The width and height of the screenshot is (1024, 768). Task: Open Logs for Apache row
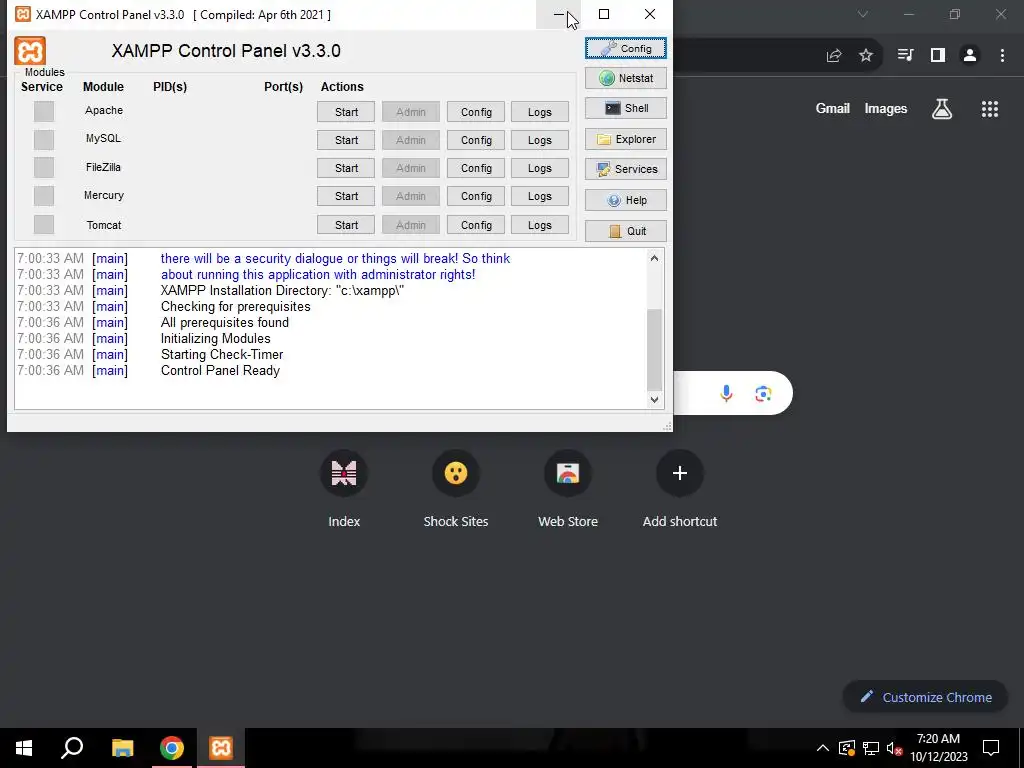click(539, 112)
